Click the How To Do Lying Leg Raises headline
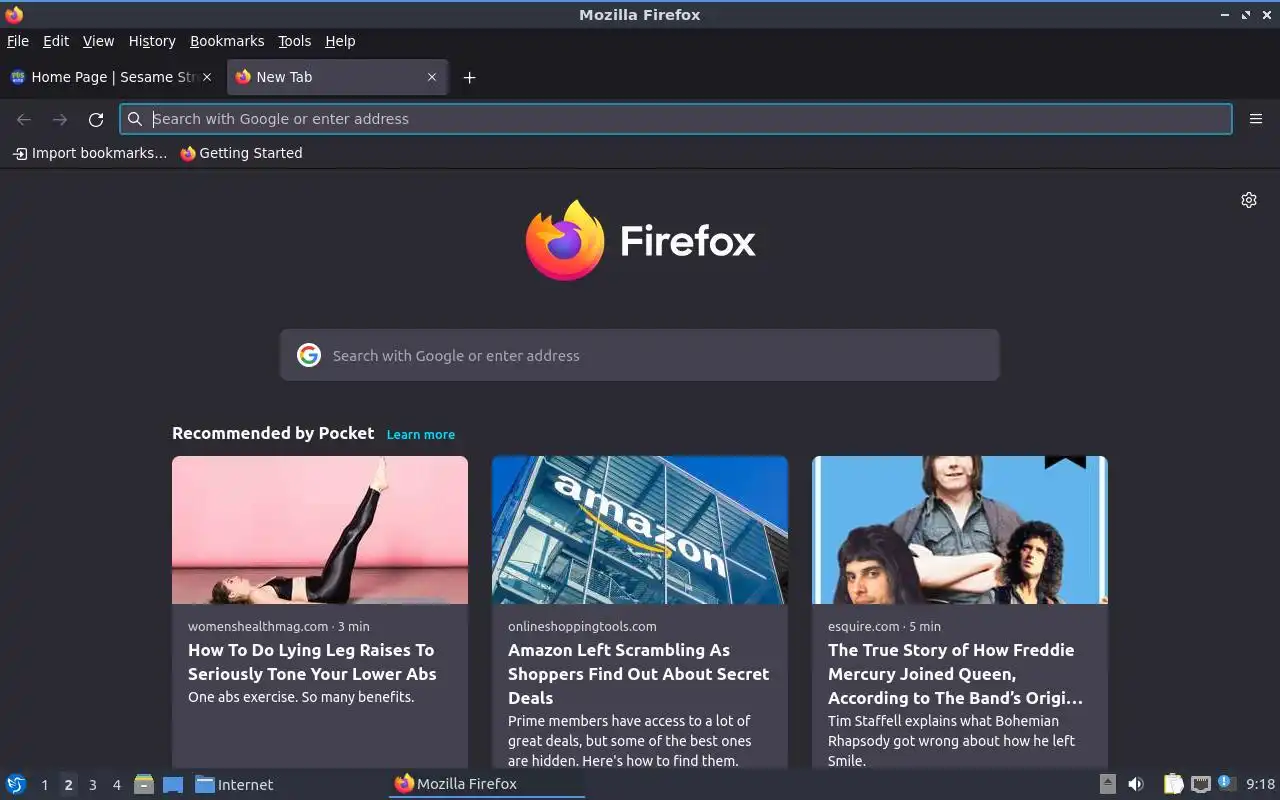Image resolution: width=1280 pixels, height=800 pixels. pos(312,662)
